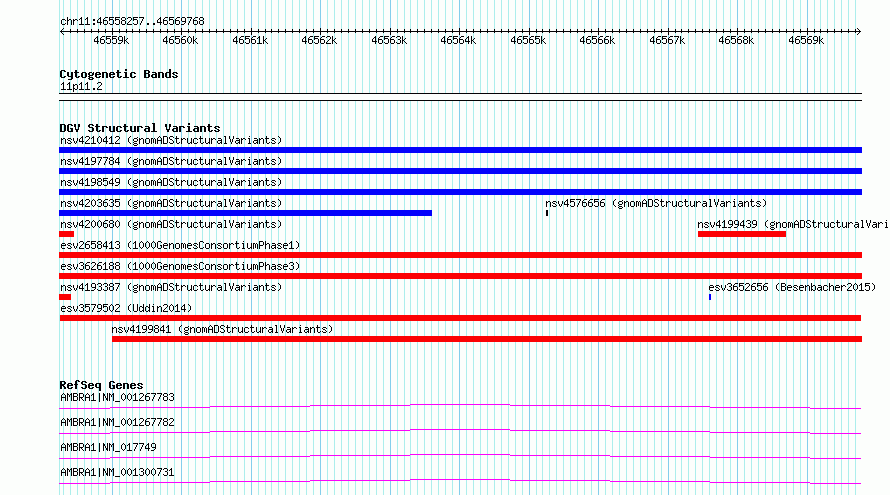The height and width of the screenshot is (495, 890).
Task: Open variant label nsv4199841
Action: pos(222,329)
